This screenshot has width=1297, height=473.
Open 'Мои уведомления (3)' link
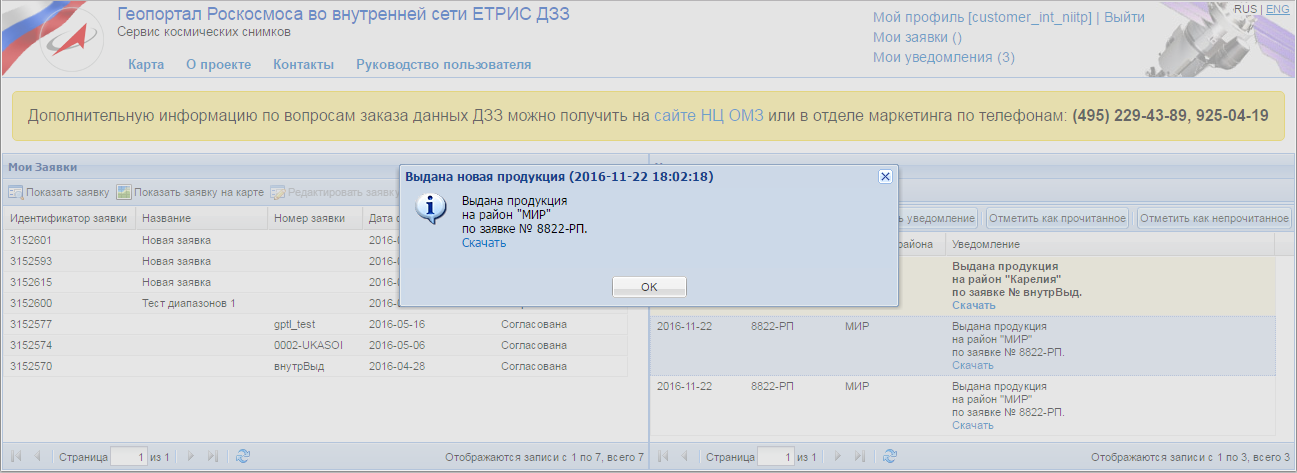(943, 57)
